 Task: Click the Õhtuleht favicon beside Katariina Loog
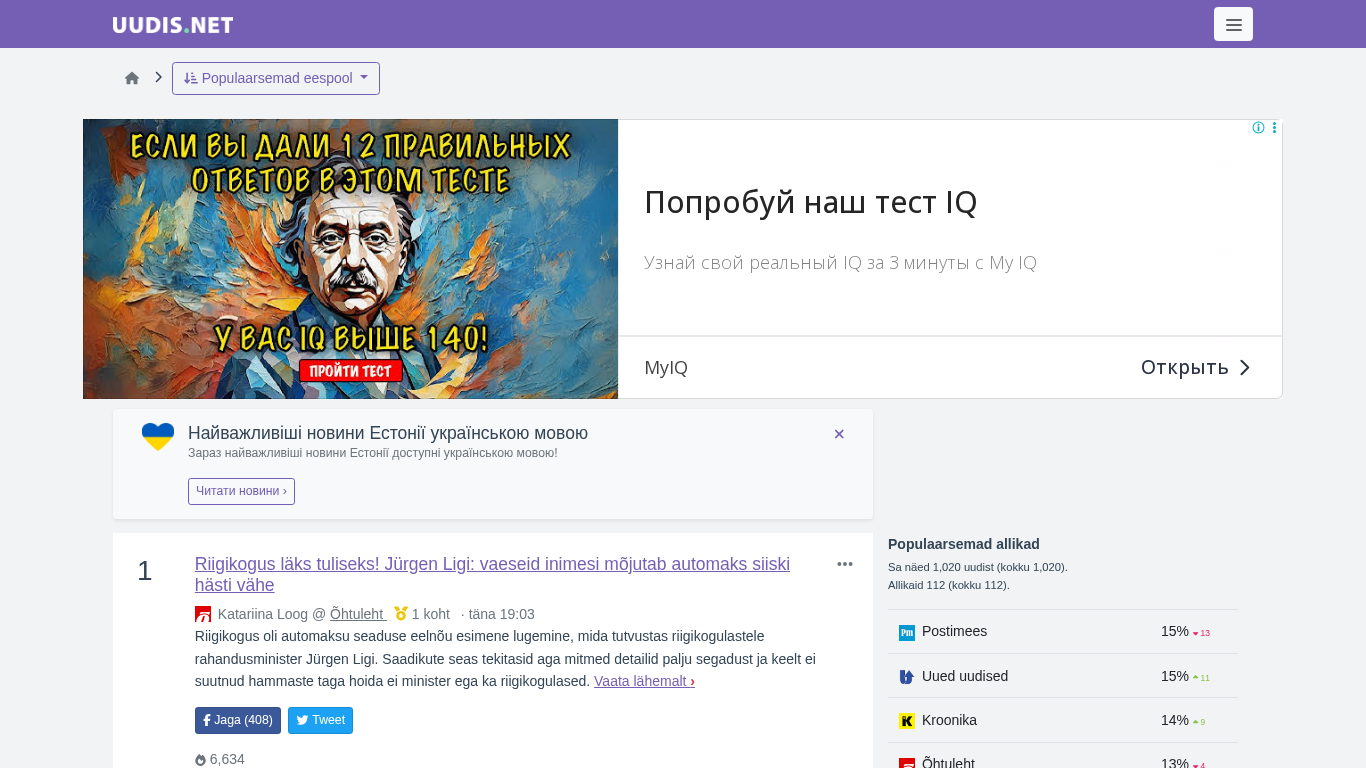point(203,614)
